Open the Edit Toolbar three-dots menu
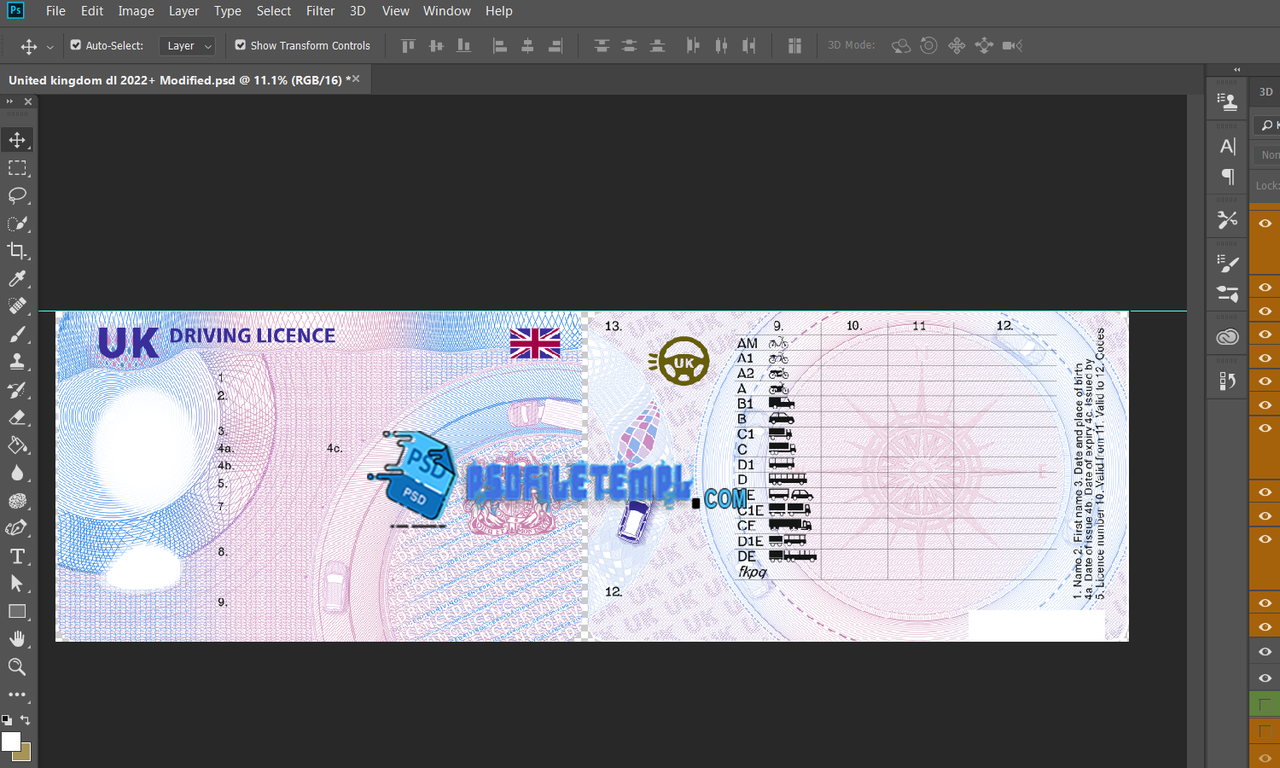Viewport: 1280px width, 768px height. (17, 695)
